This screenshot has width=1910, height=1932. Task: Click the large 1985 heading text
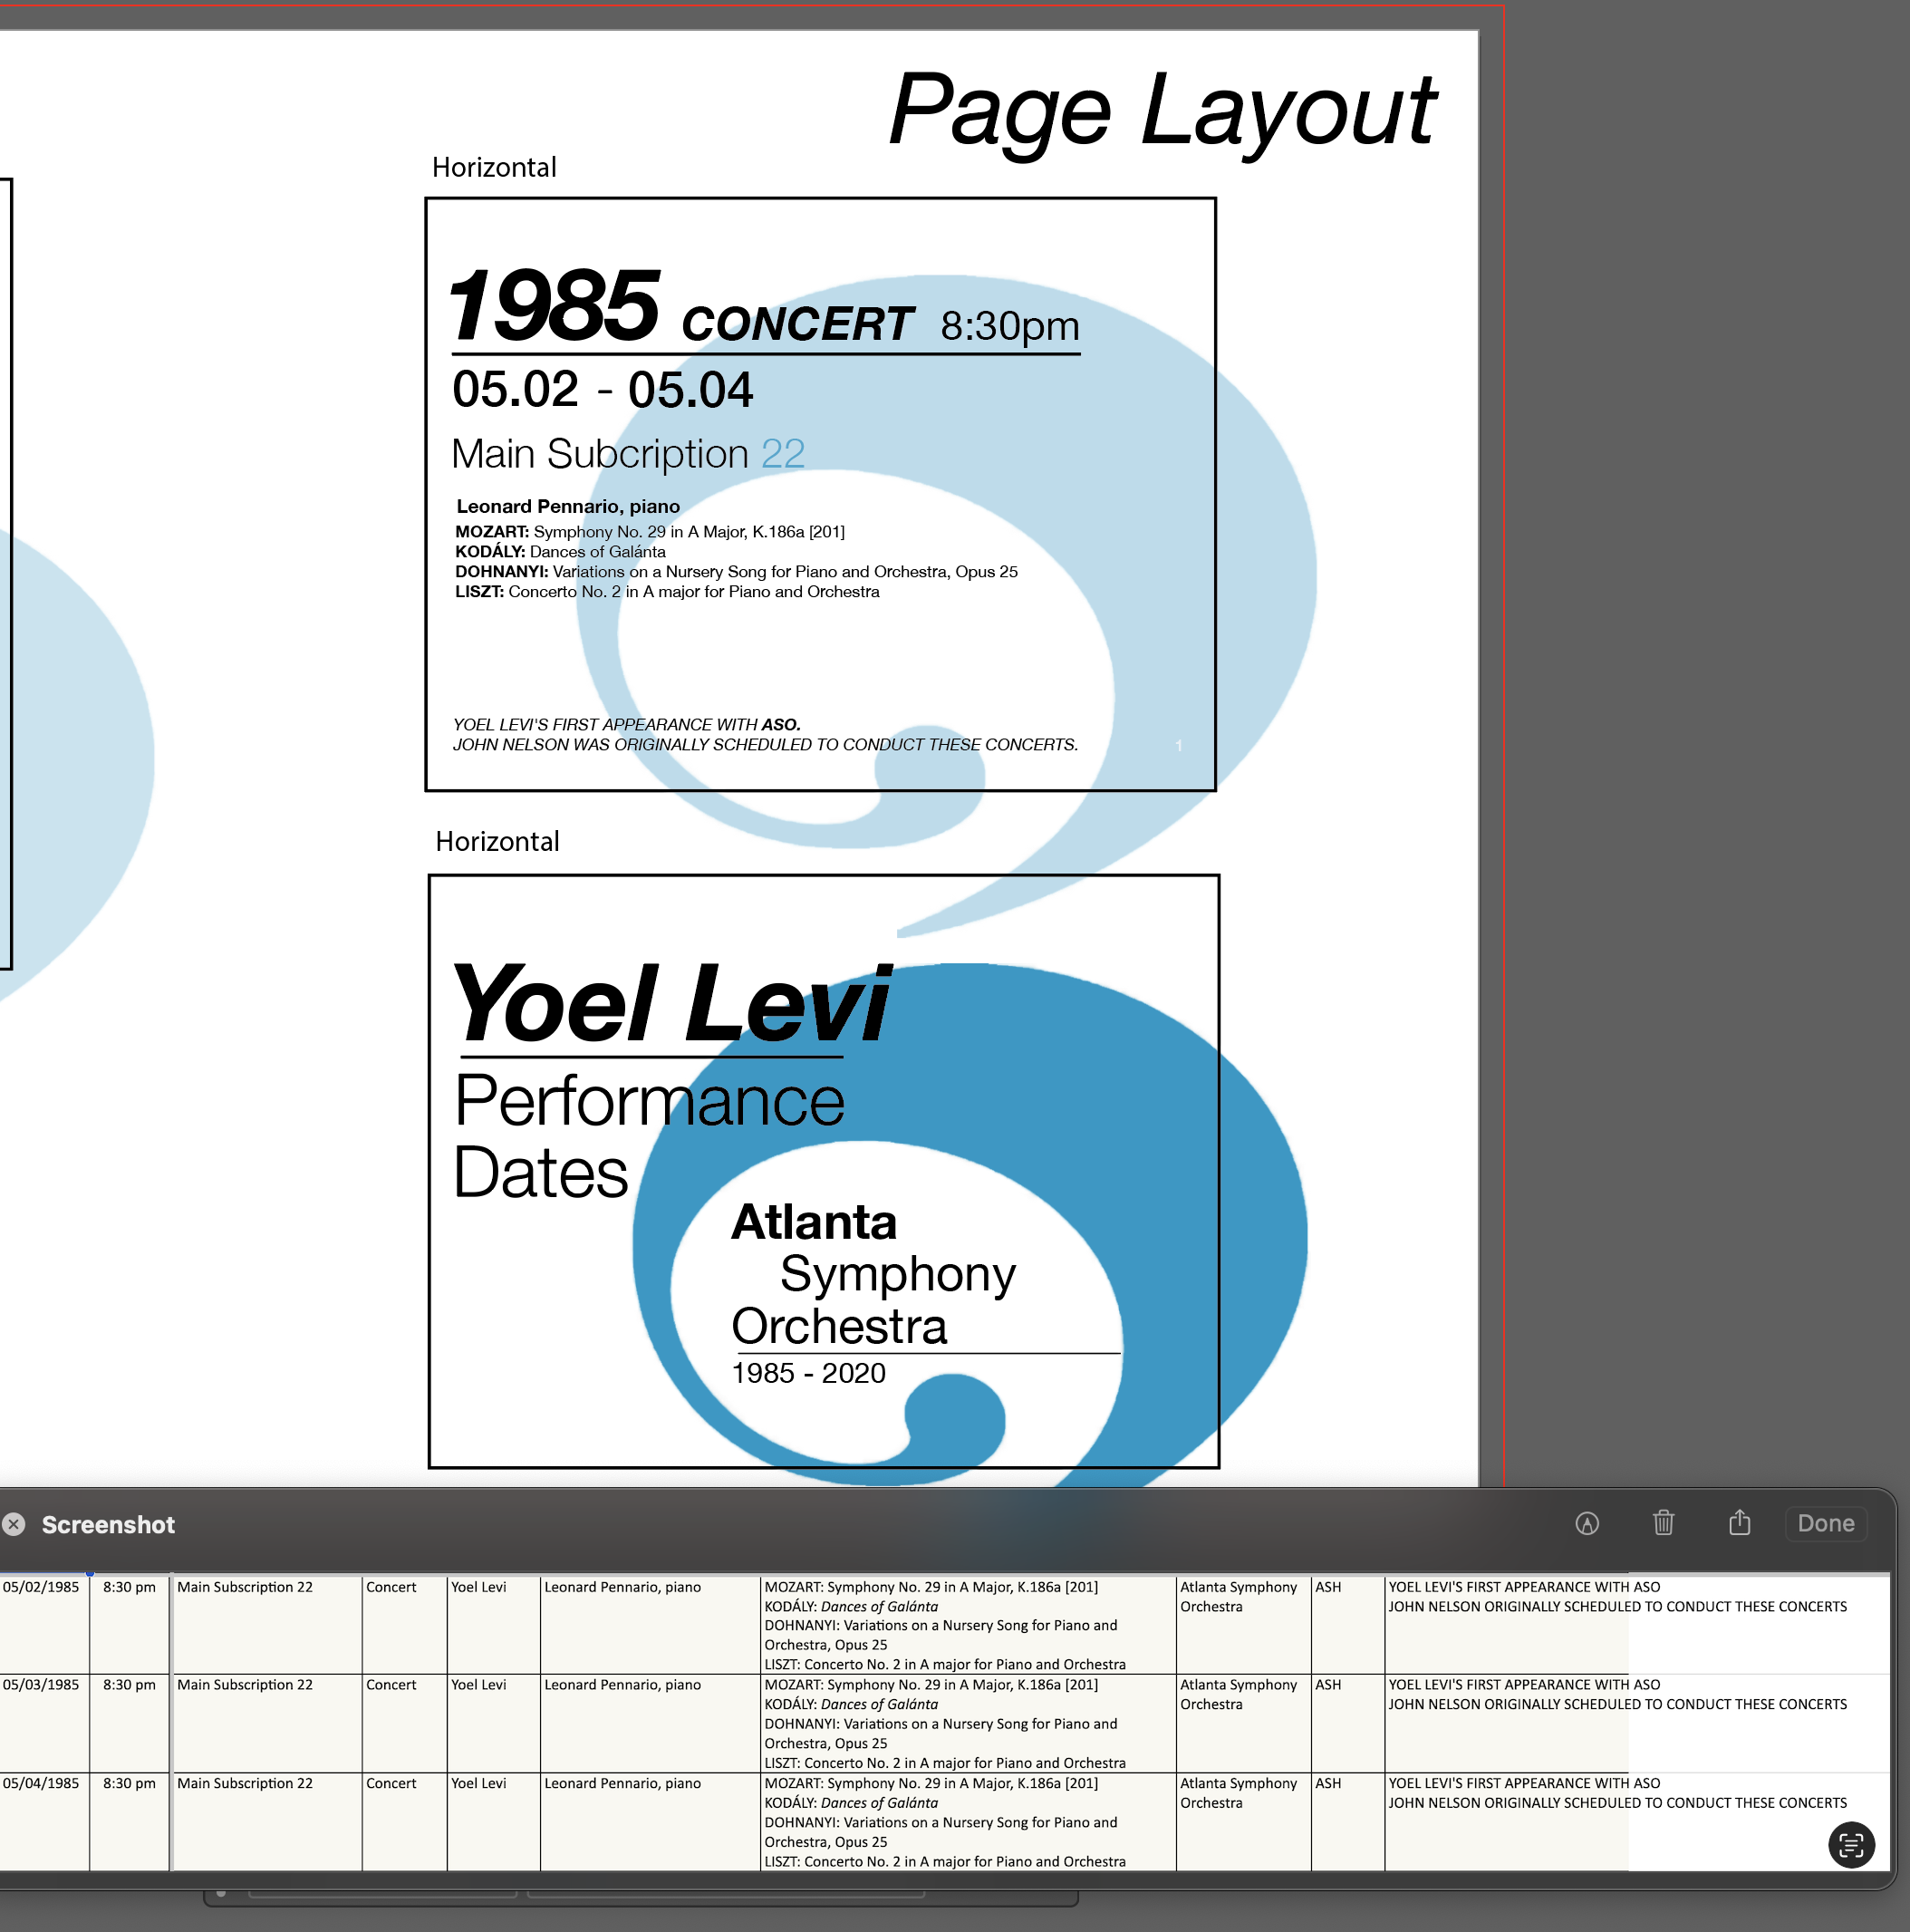pos(553,305)
